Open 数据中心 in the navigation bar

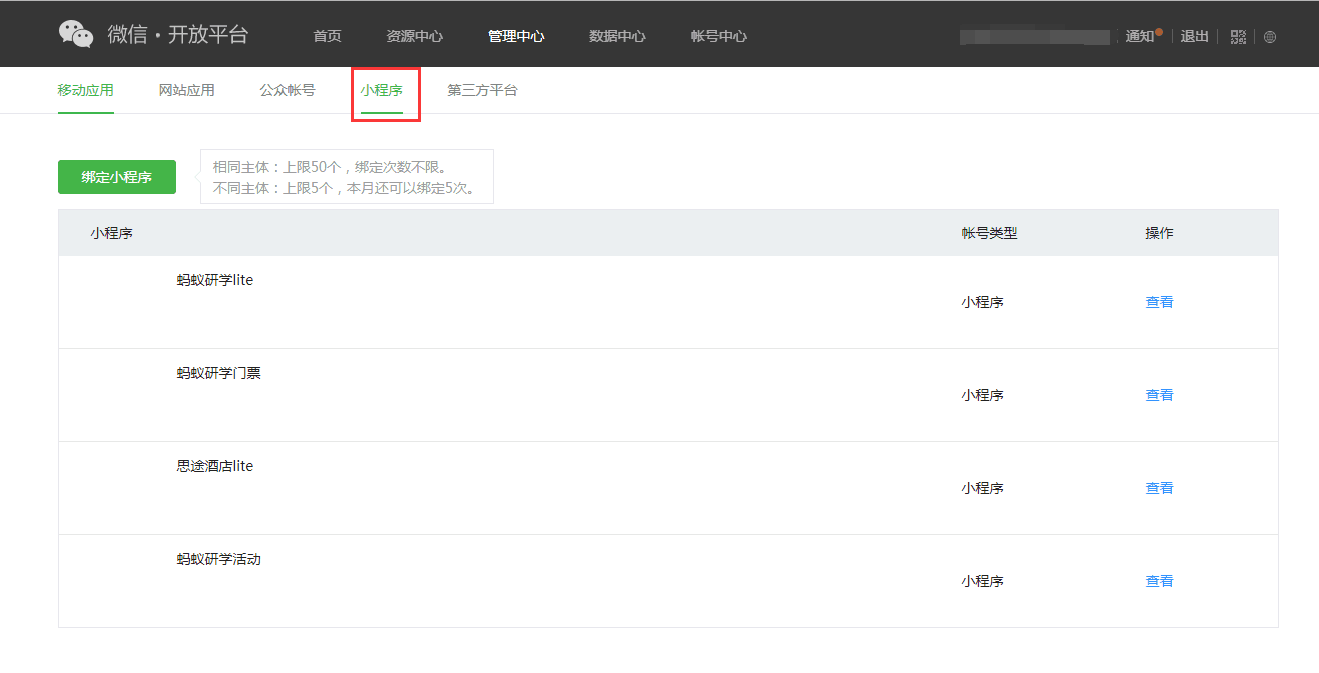617,36
